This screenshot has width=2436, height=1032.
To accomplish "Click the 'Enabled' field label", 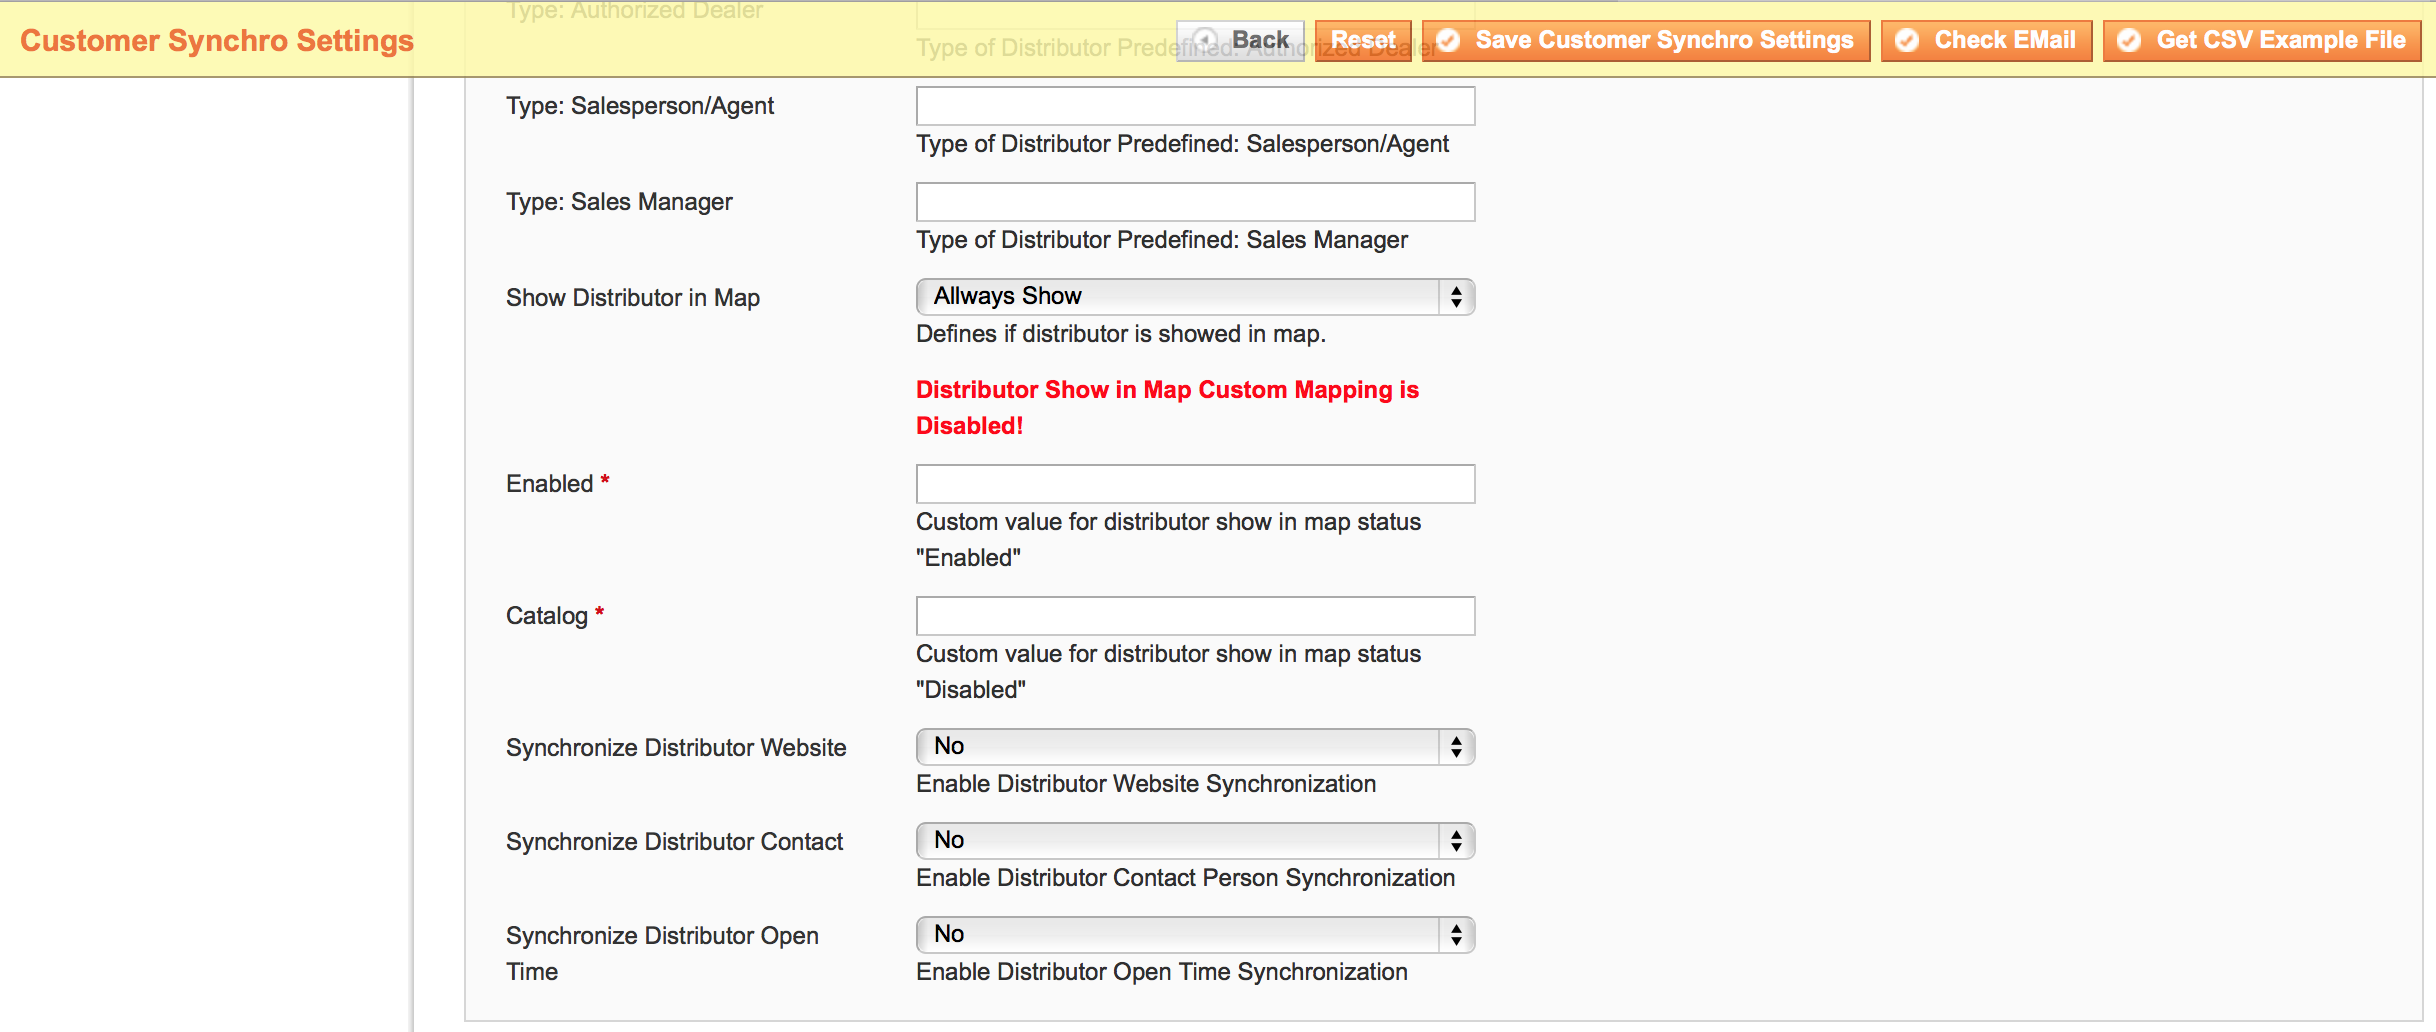I will click(550, 484).
